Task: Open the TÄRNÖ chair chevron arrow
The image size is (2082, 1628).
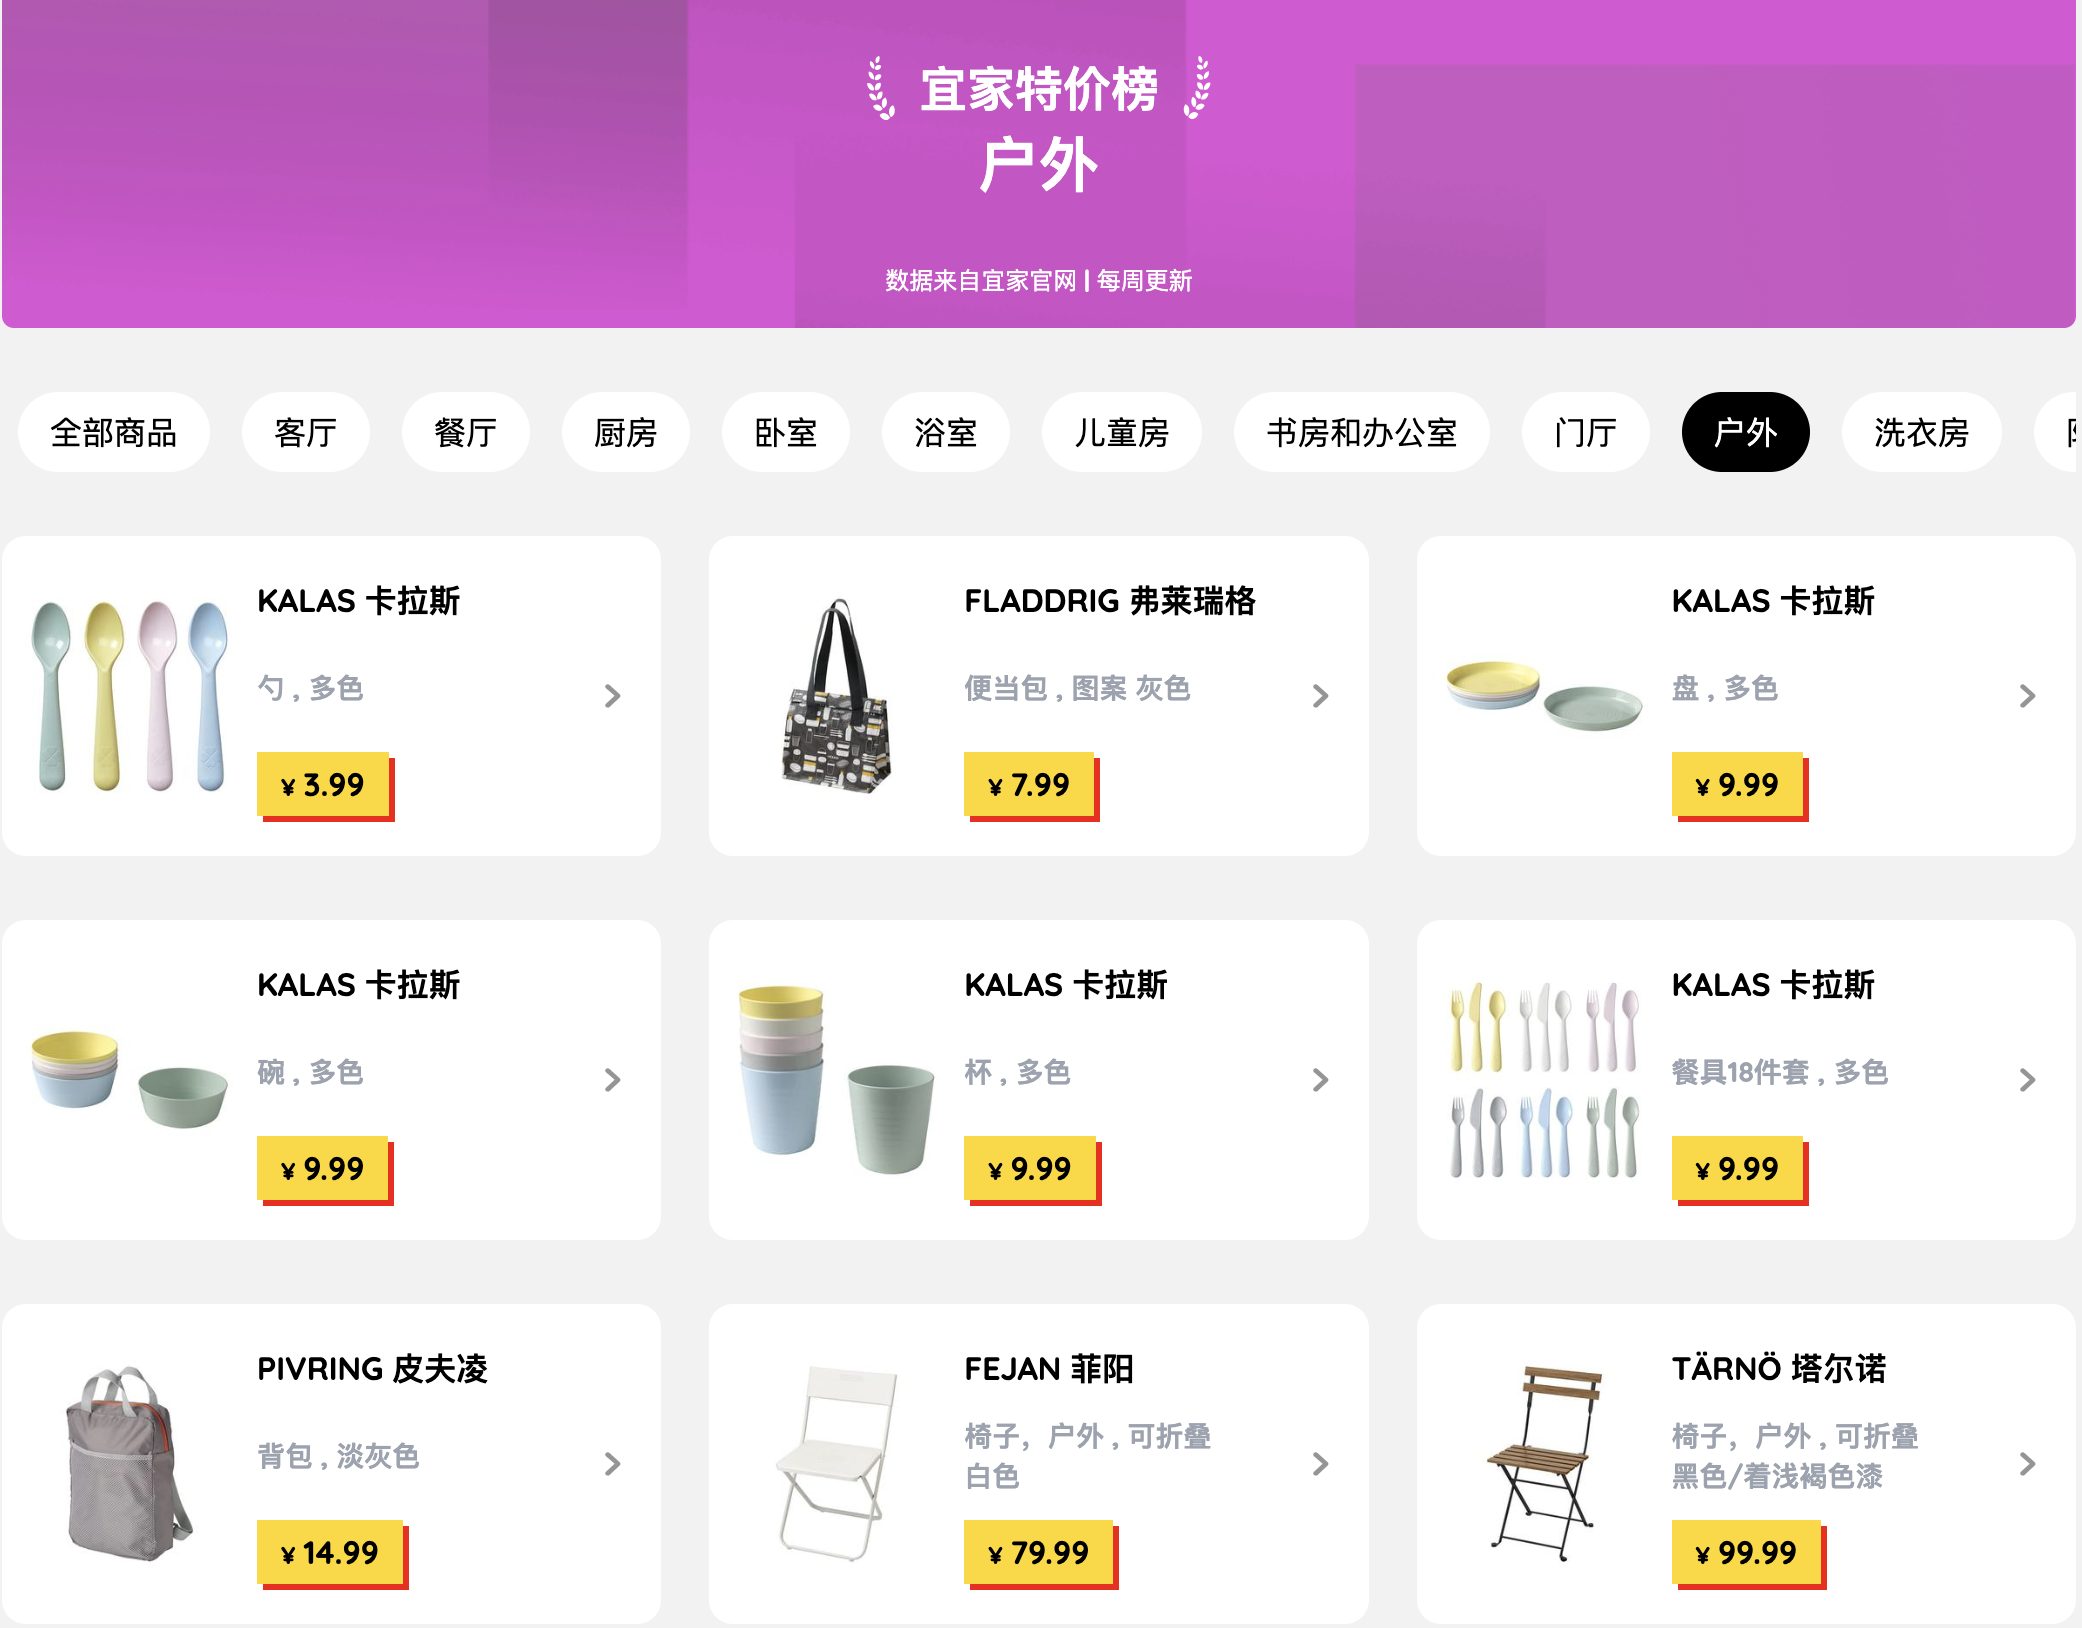Action: point(2027,1464)
